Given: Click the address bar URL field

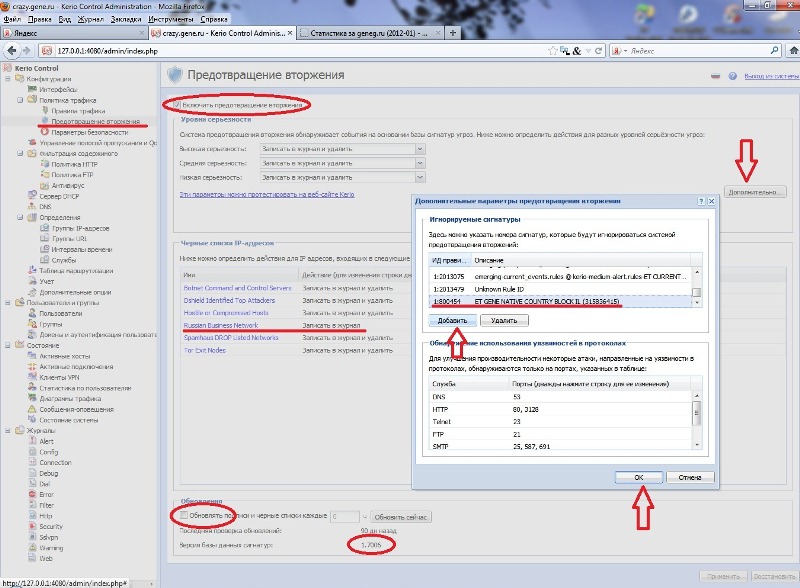Looking at the screenshot, I should 298,51.
